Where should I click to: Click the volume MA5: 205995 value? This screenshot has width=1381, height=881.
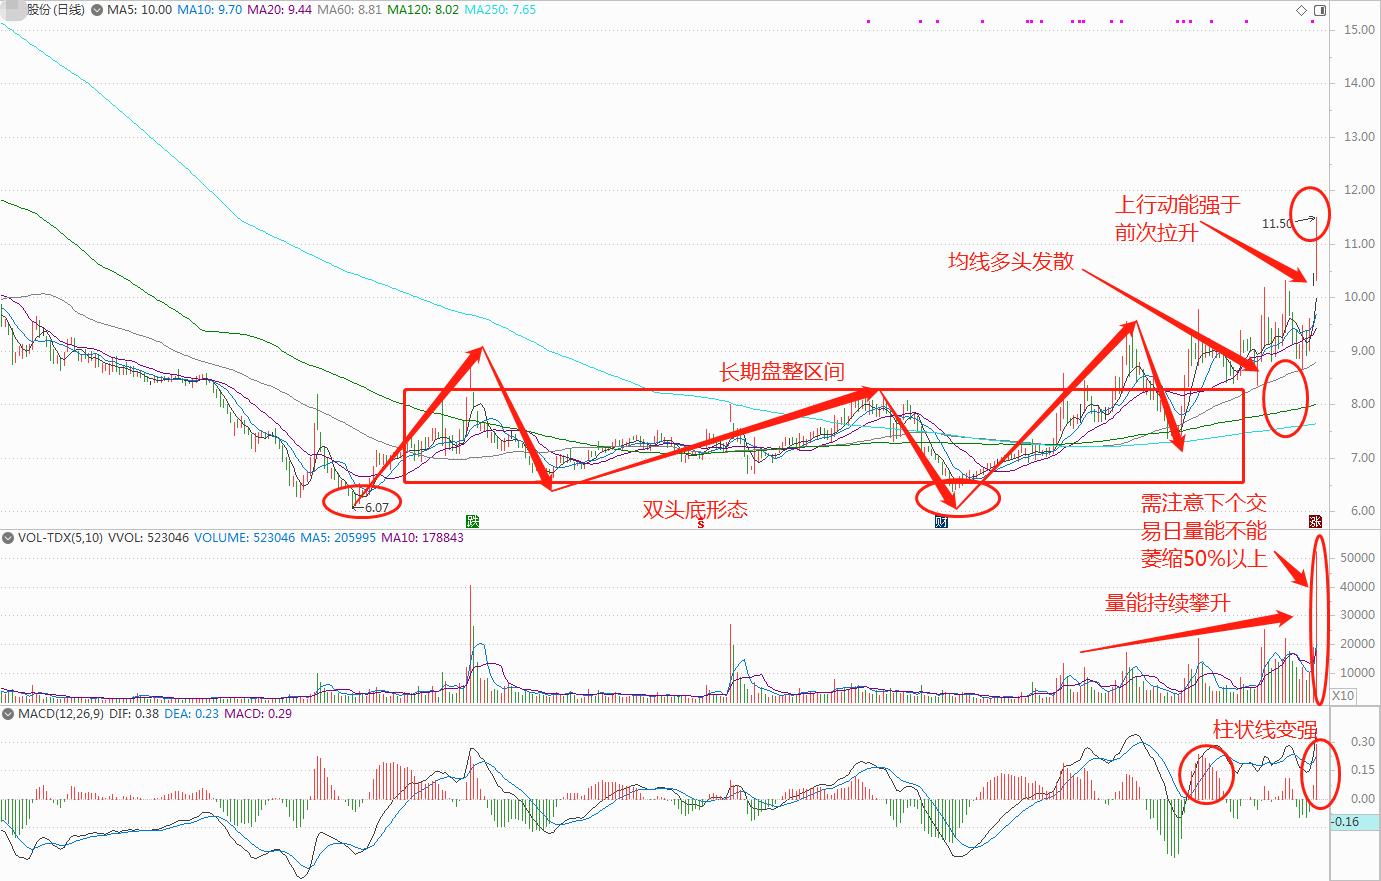[x=339, y=538]
